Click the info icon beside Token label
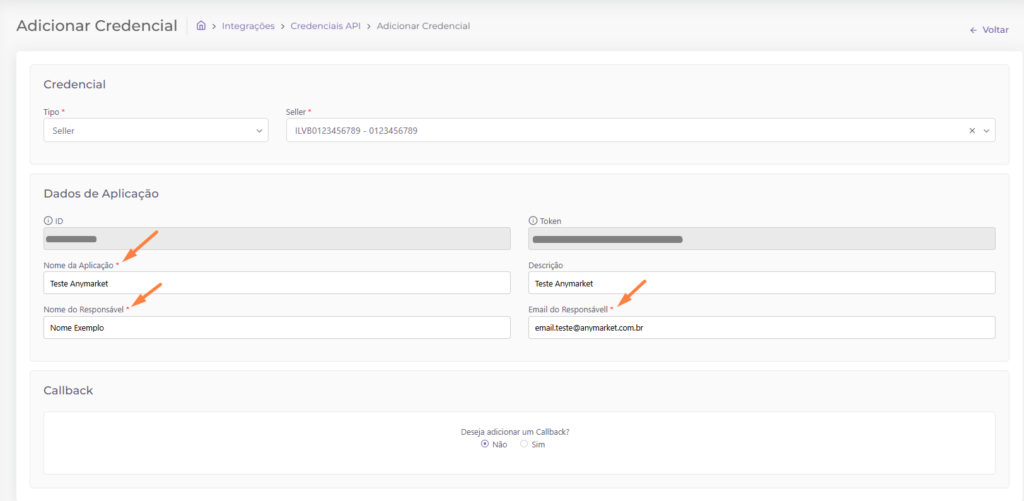The height and width of the screenshot is (501, 1024). pos(533,220)
